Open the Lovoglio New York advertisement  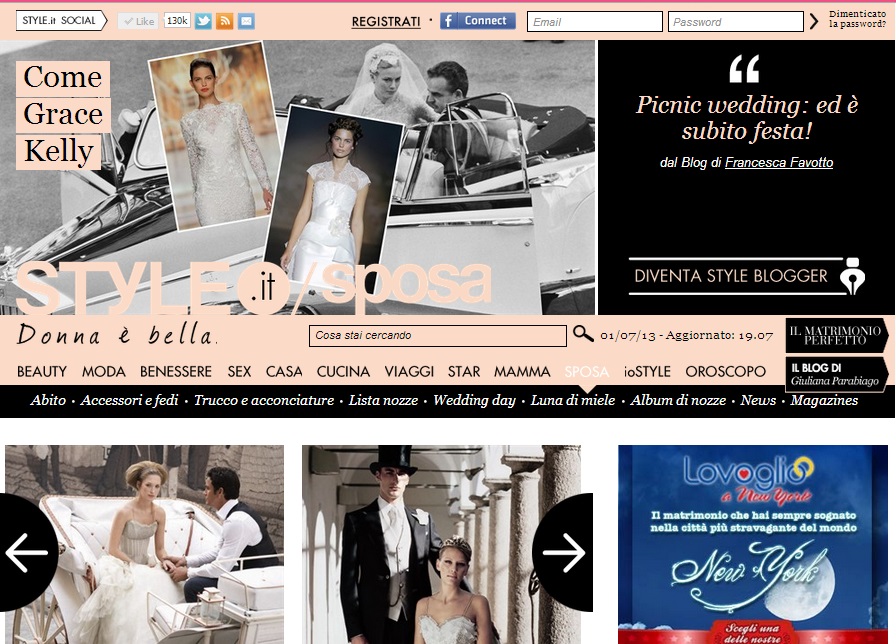pos(752,544)
